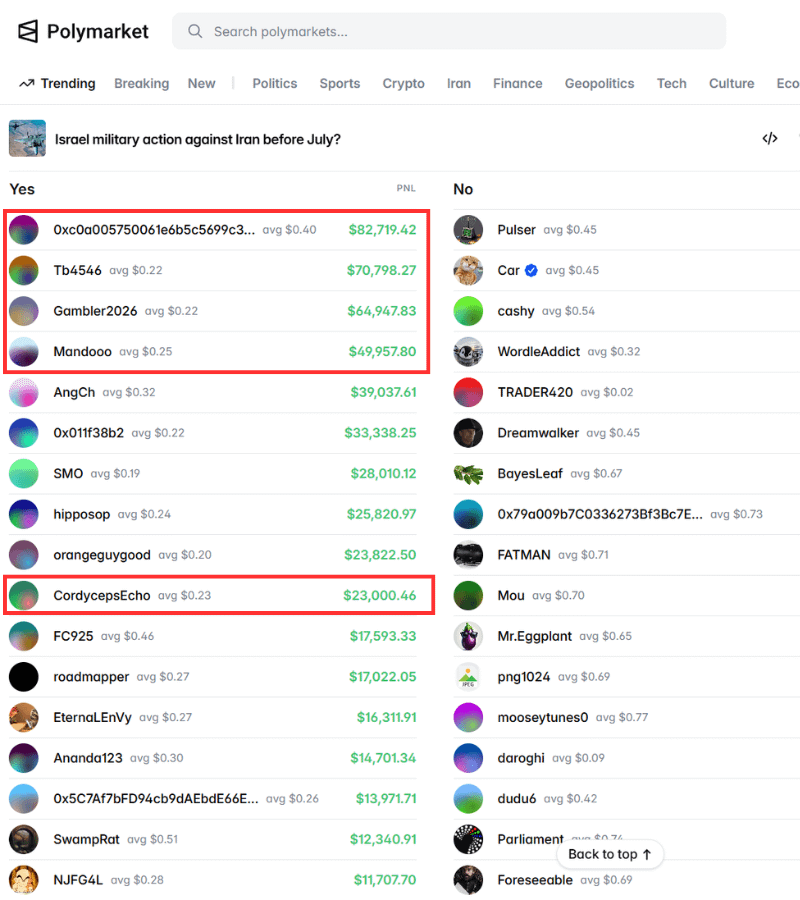Click the $82,719.42 PNL value
Viewport: 800px width, 900px height.
click(382, 230)
